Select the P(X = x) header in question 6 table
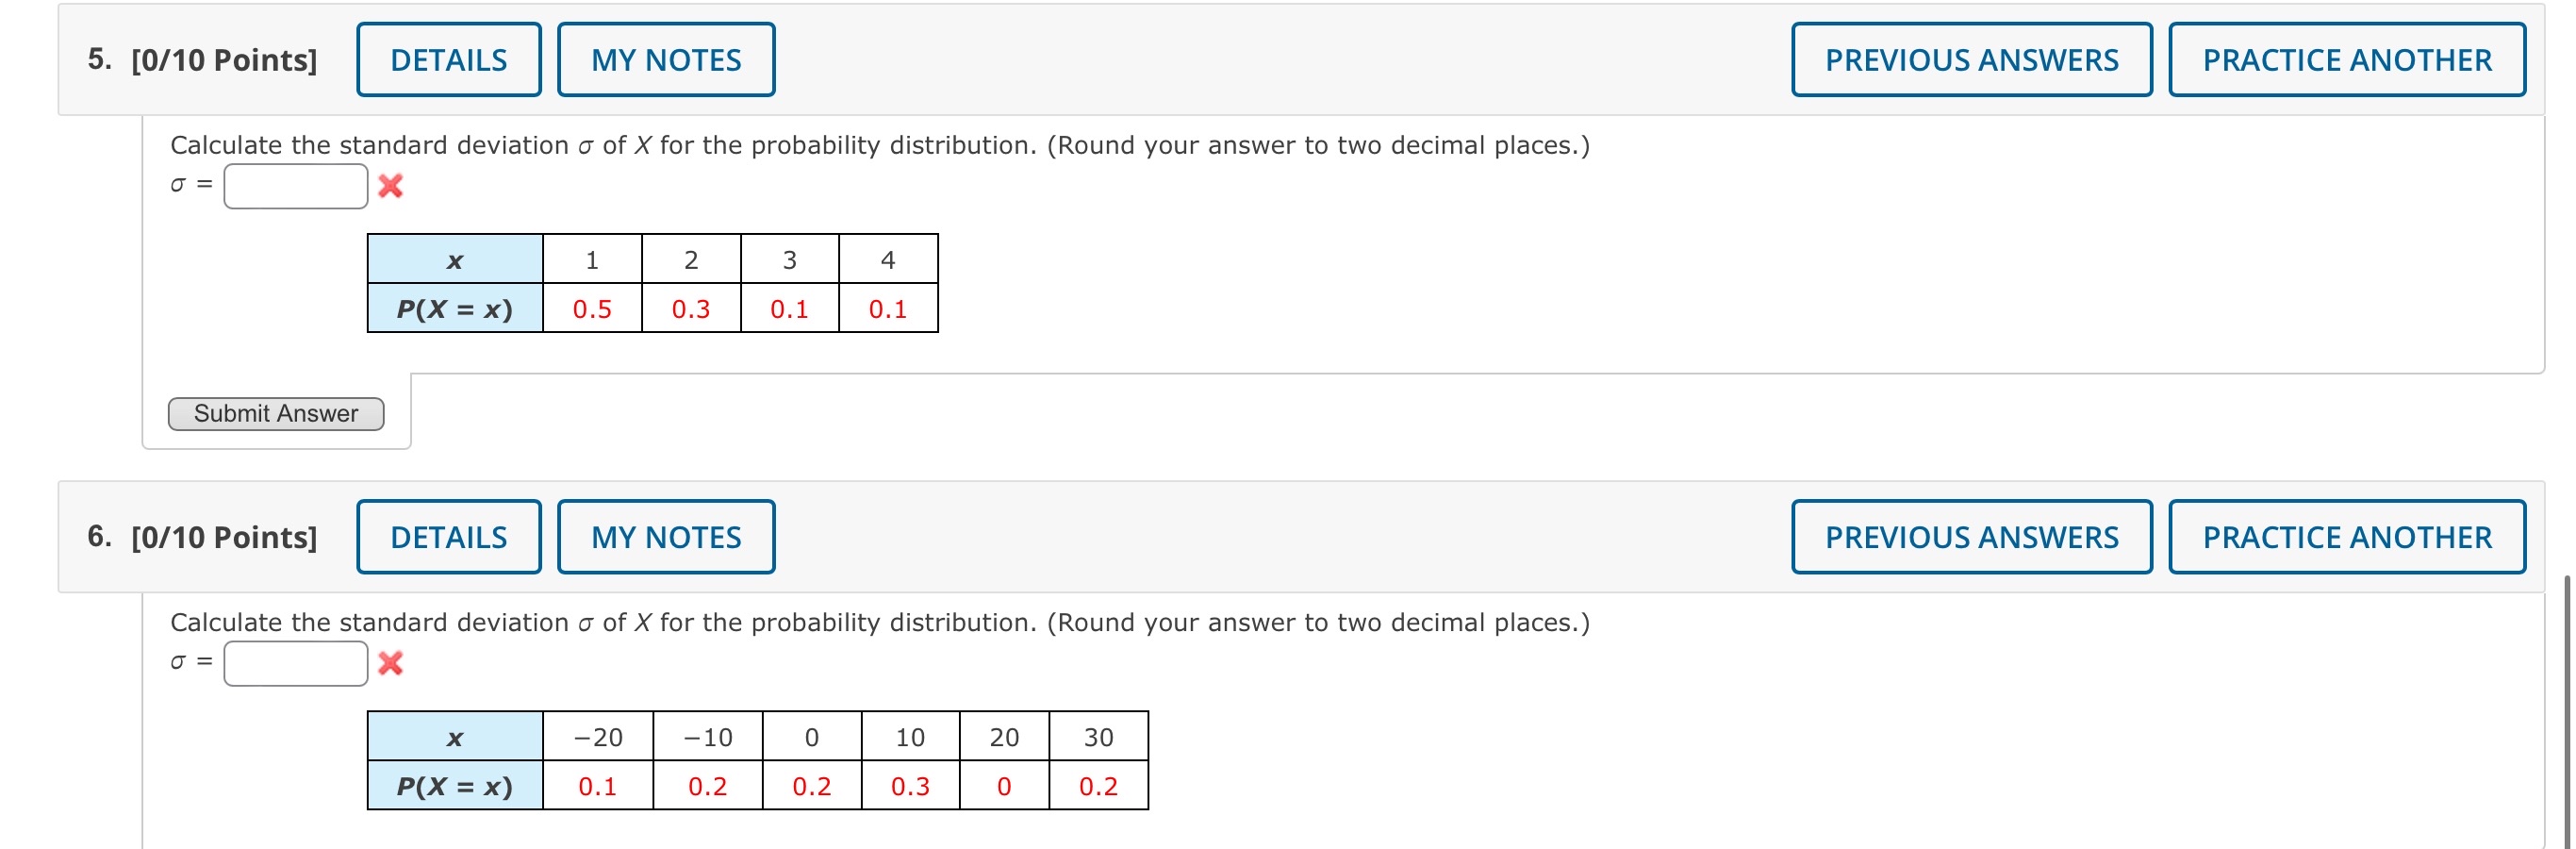Image resolution: width=2576 pixels, height=849 pixels. coord(455,786)
